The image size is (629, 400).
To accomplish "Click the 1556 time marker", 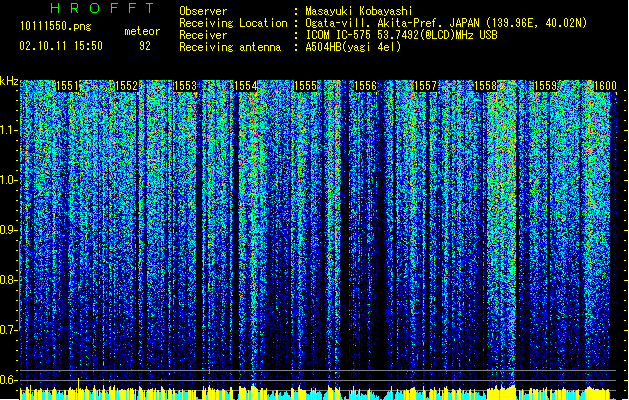I will pyautogui.click(x=365, y=86).
